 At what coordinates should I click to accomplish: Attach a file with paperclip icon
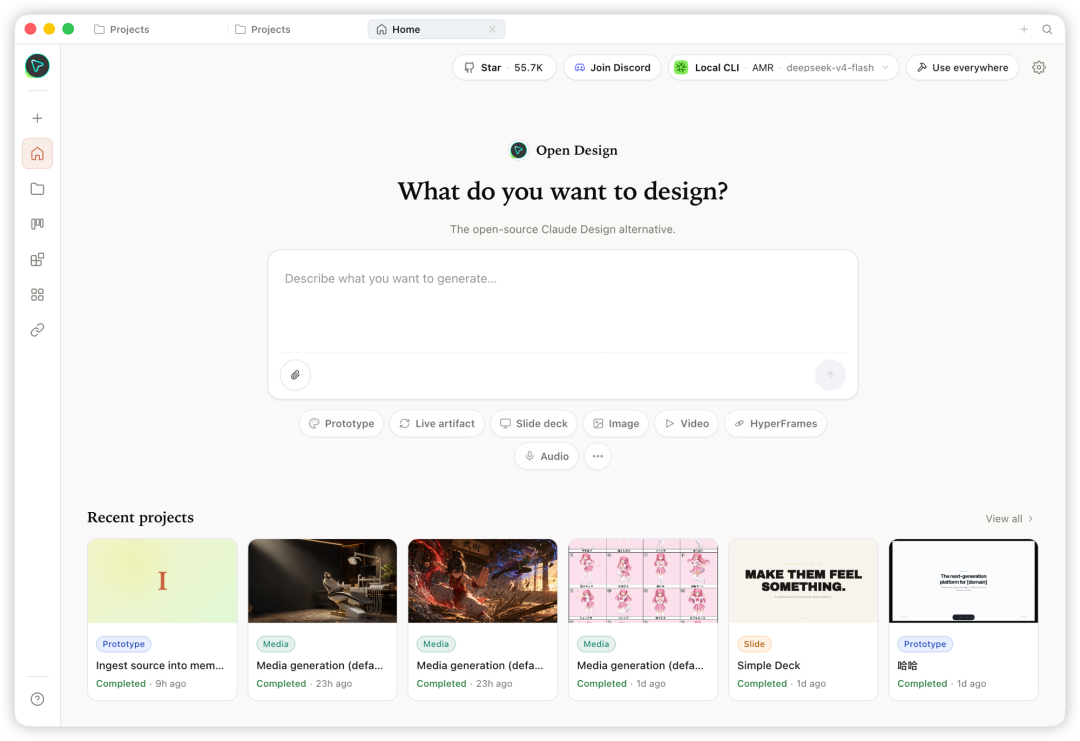click(295, 375)
